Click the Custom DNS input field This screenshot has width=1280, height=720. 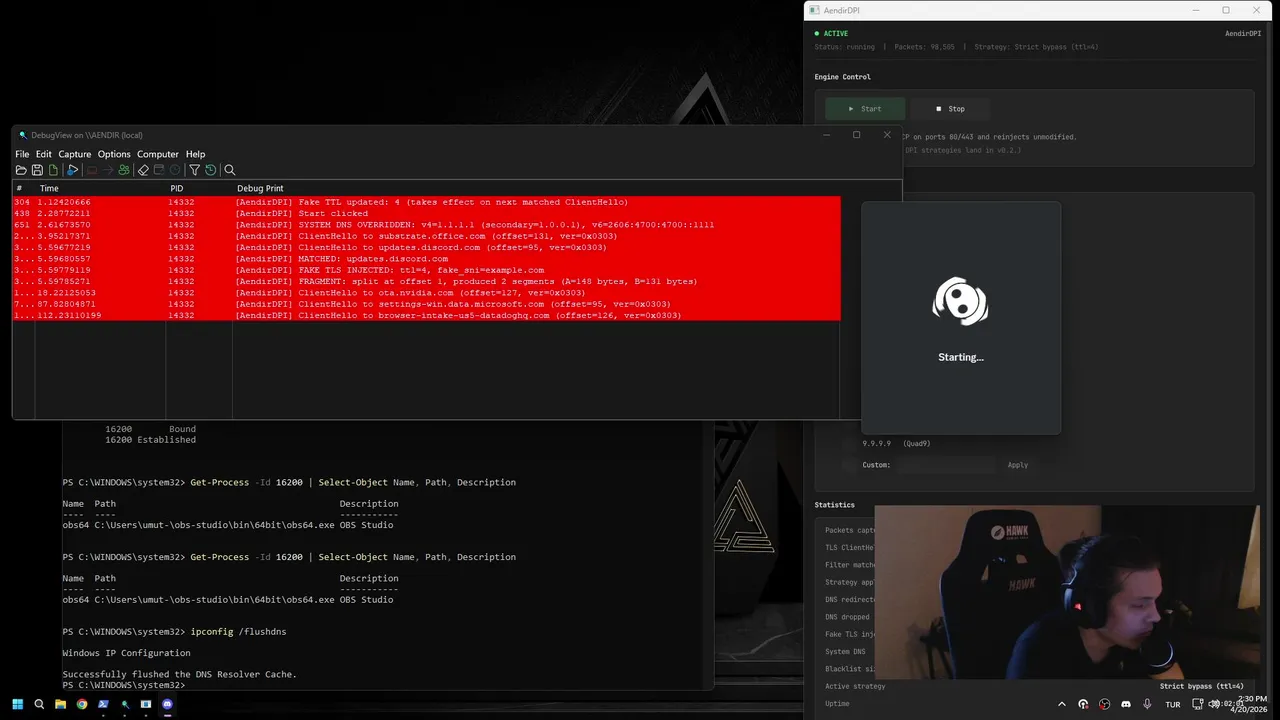[x=946, y=465]
